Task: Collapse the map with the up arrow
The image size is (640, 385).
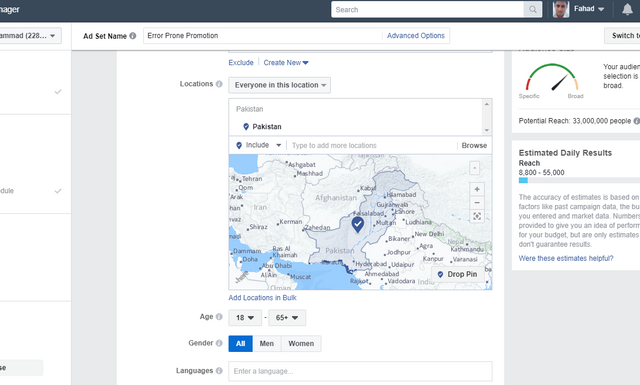Action: pyautogui.click(x=474, y=168)
